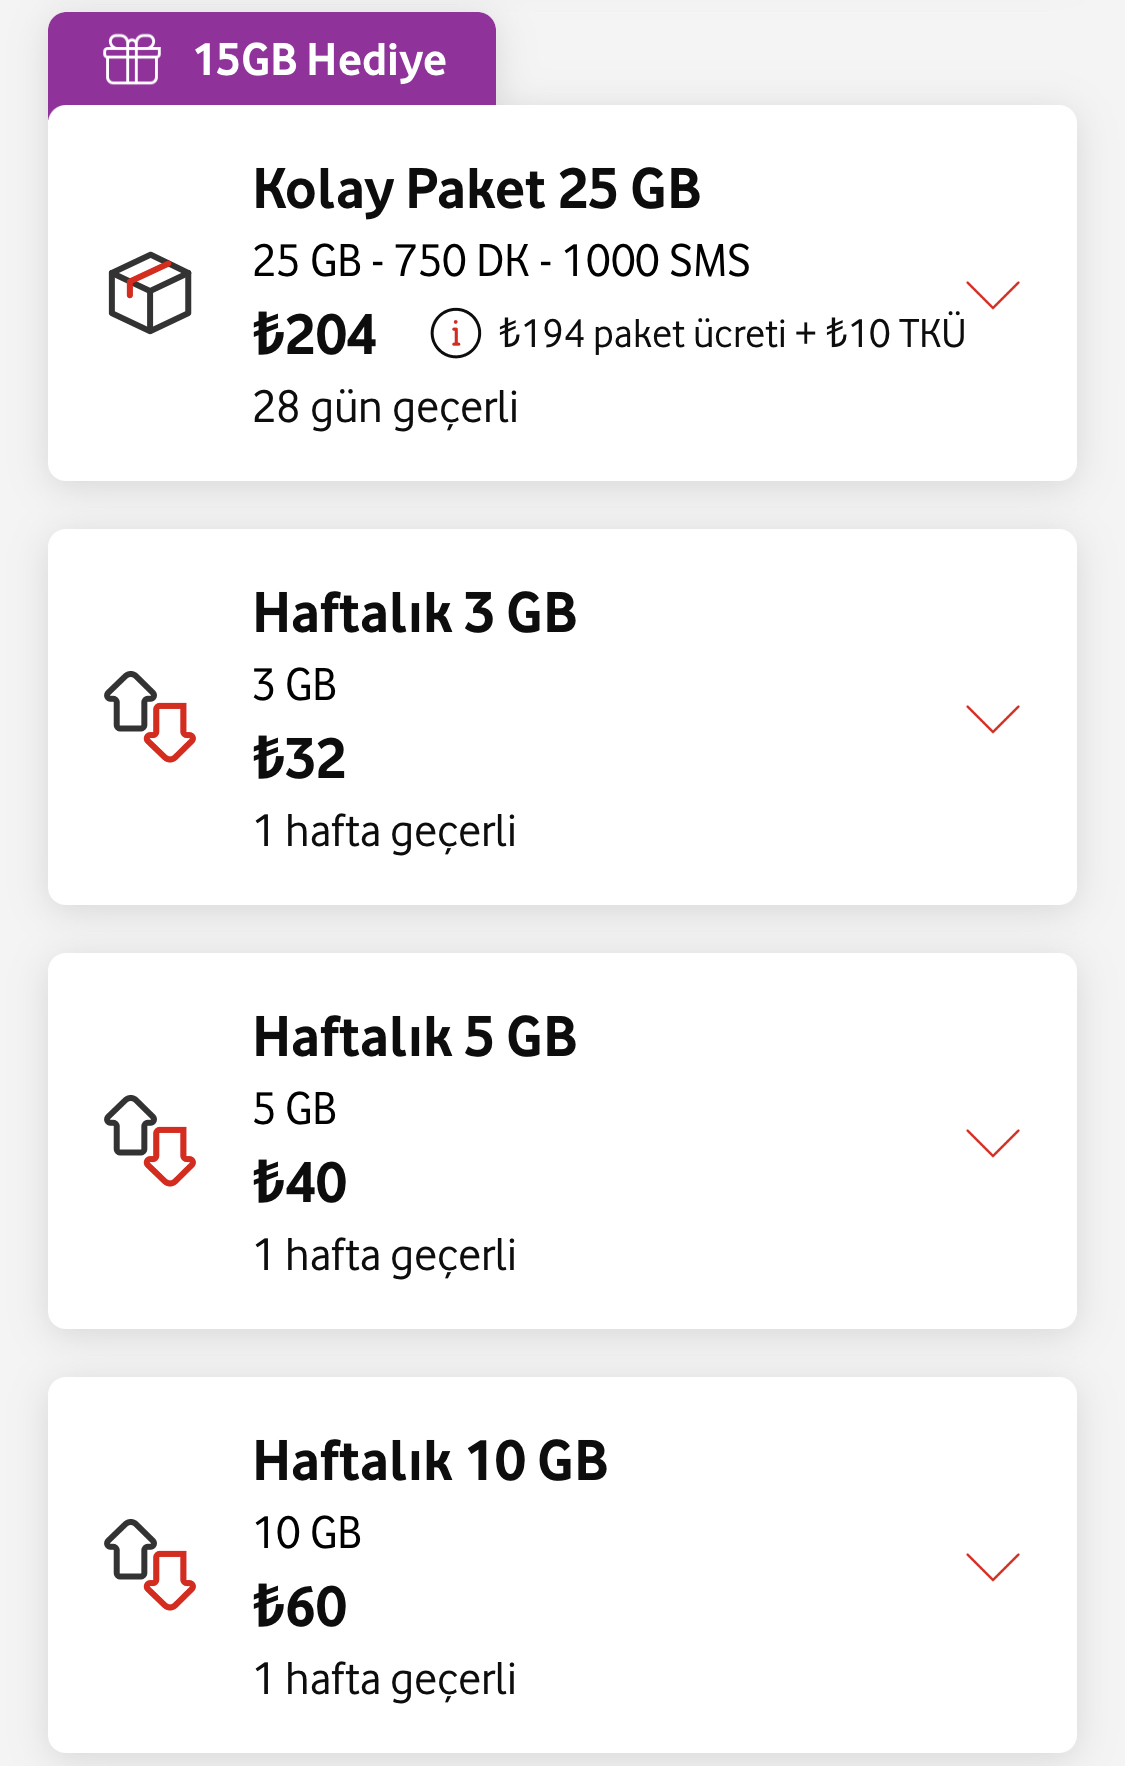Click the ₺204 price of Kolay Paket

315,334
